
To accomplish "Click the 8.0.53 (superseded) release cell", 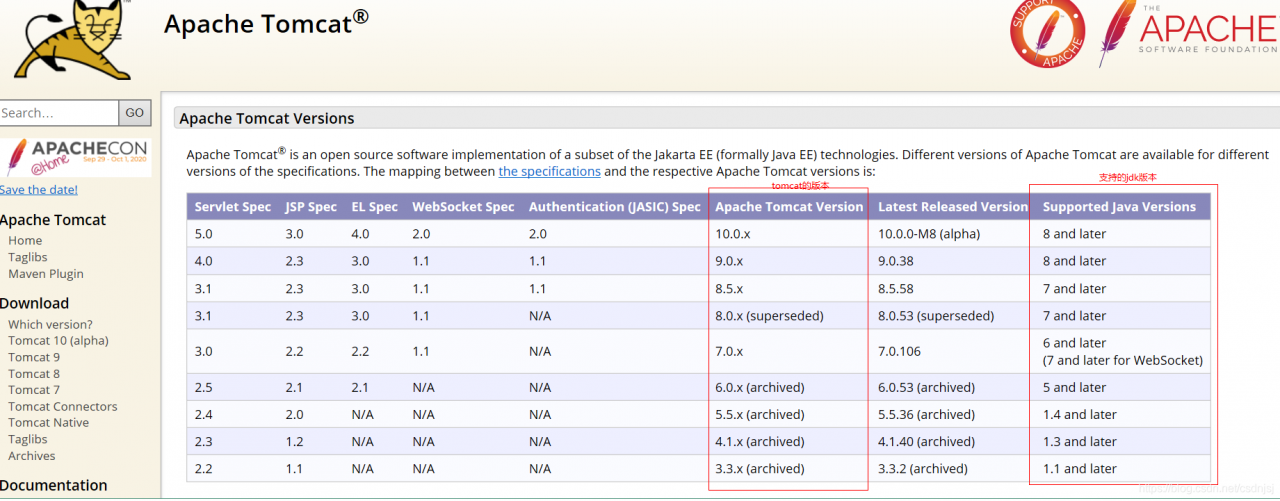I will point(953,316).
